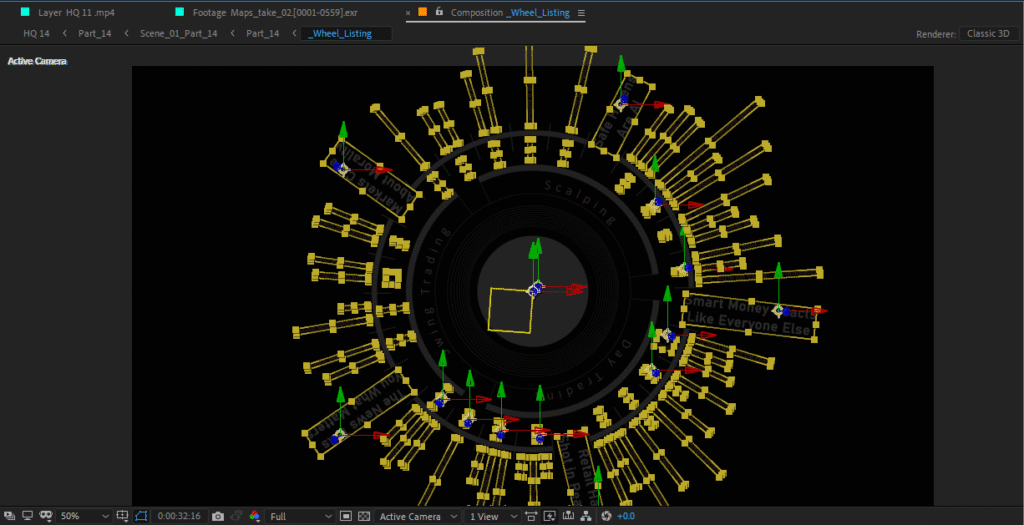Expand the arrow right of Scene_01_Part_14

point(232,33)
